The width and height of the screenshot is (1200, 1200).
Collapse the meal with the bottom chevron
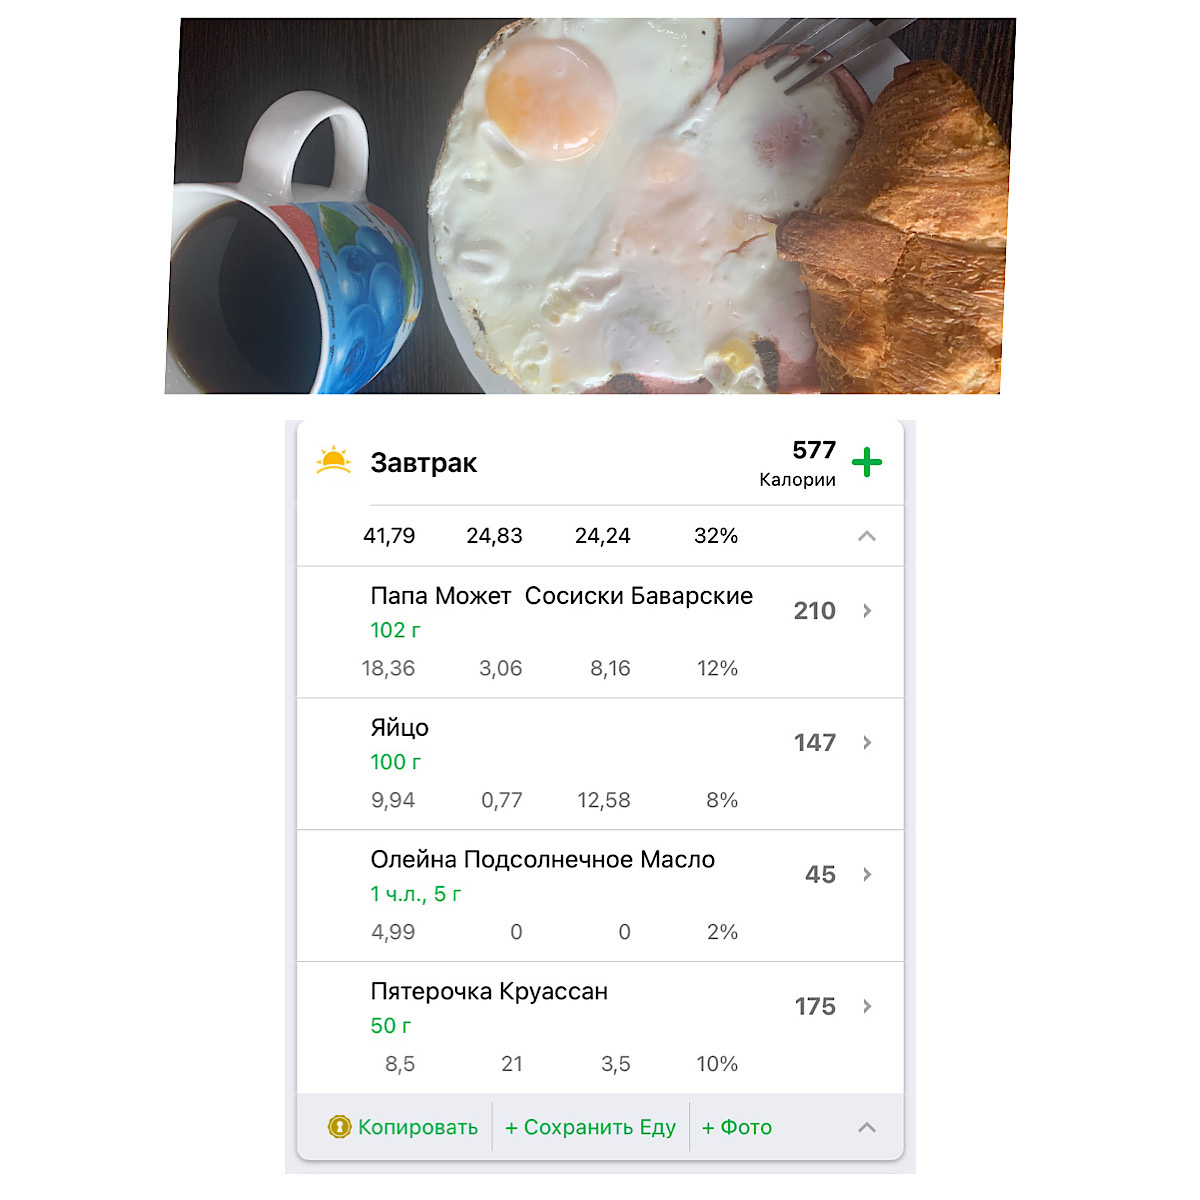click(867, 1127)
